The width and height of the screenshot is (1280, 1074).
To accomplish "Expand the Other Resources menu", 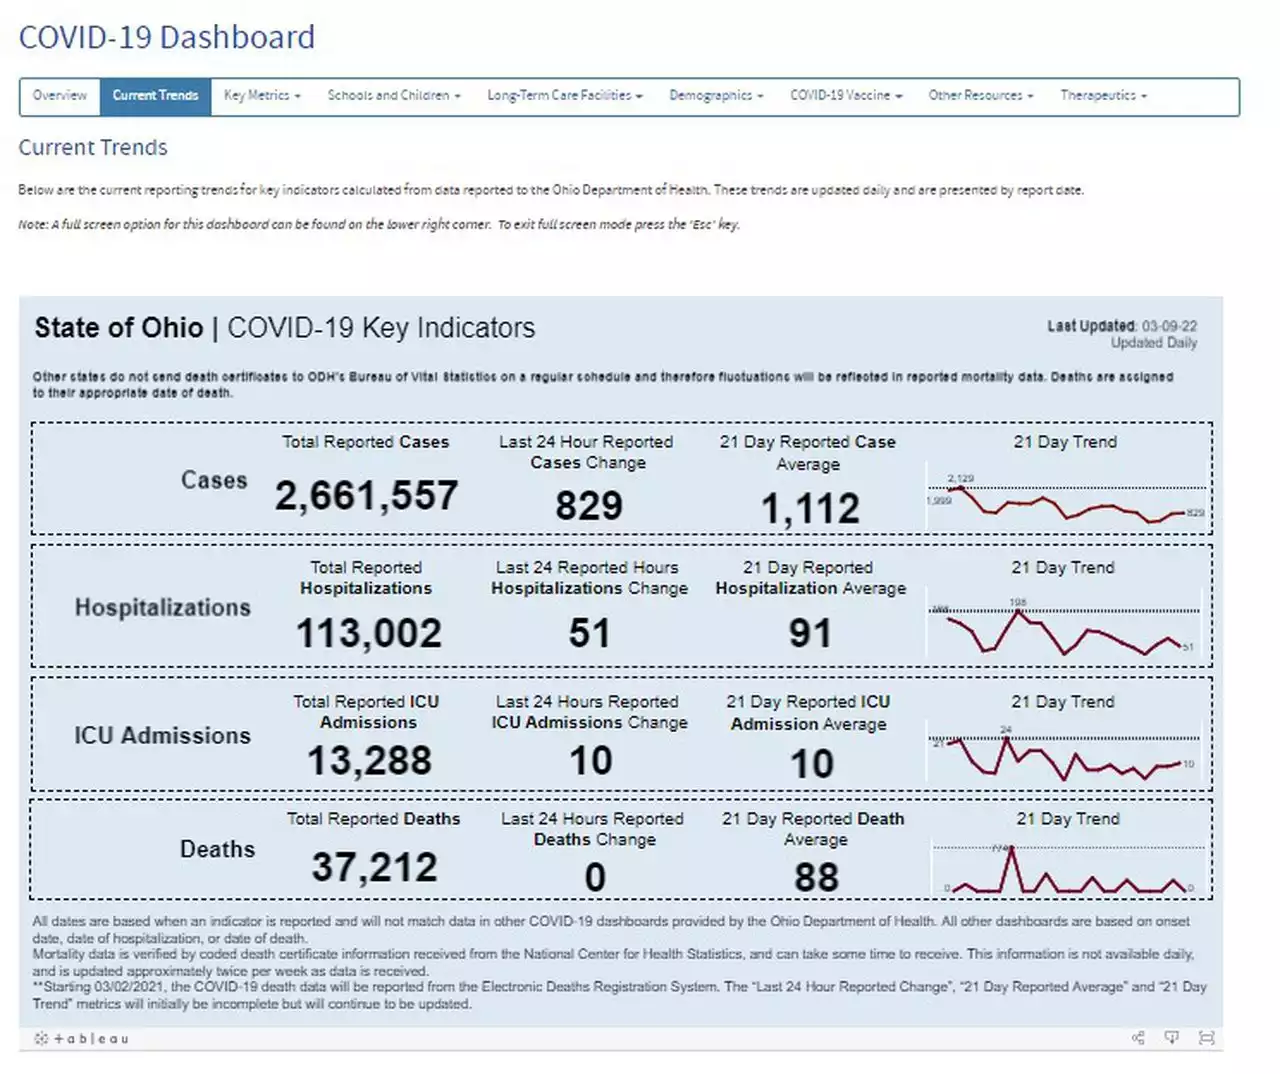I will [x=981, y=96].
